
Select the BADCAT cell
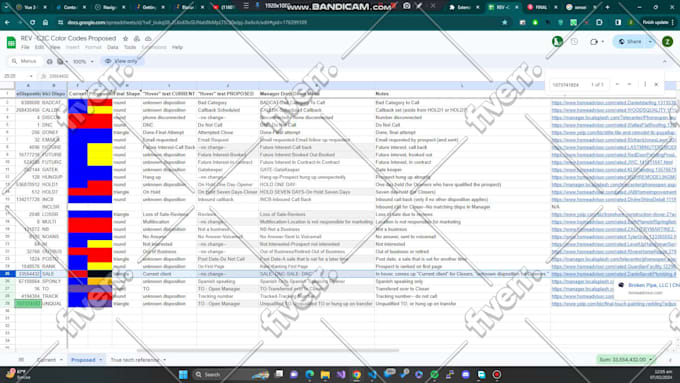pyautogui.click(x=54, y=103)
